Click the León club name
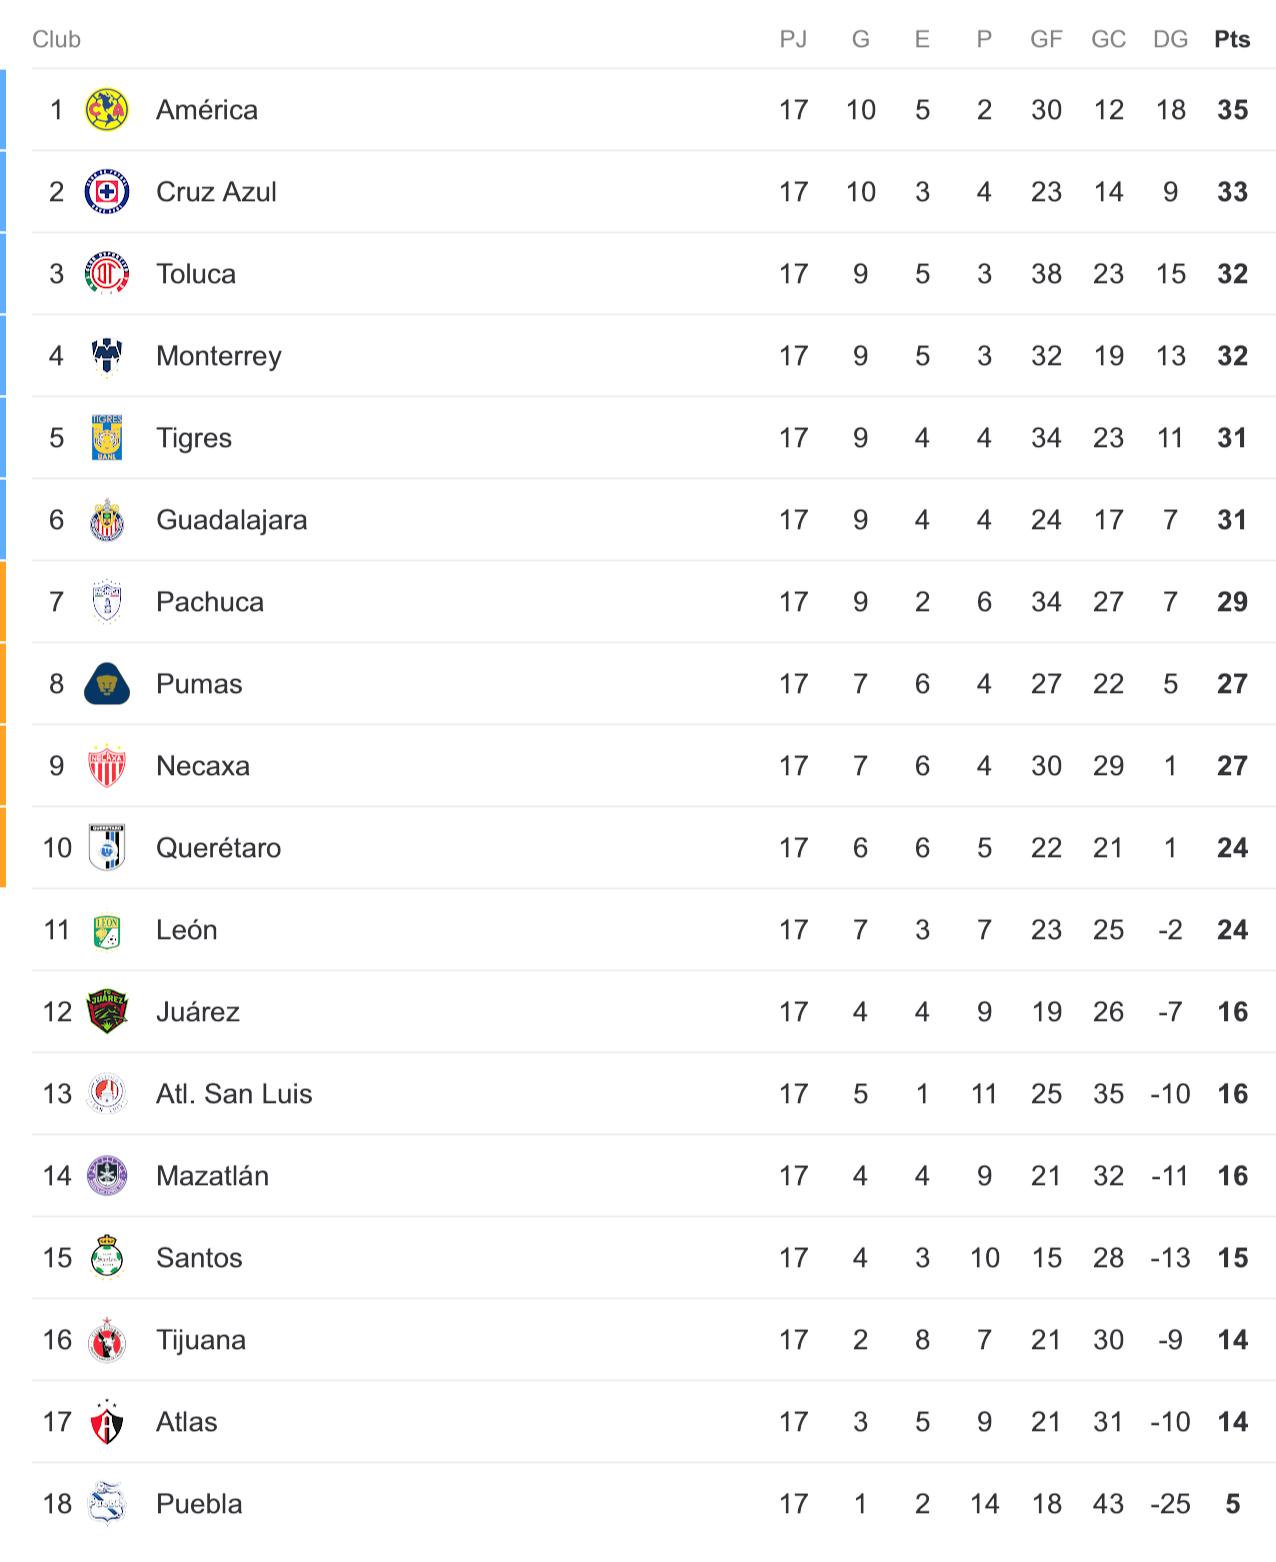The image size is (1276, 1562). [186, 930]
